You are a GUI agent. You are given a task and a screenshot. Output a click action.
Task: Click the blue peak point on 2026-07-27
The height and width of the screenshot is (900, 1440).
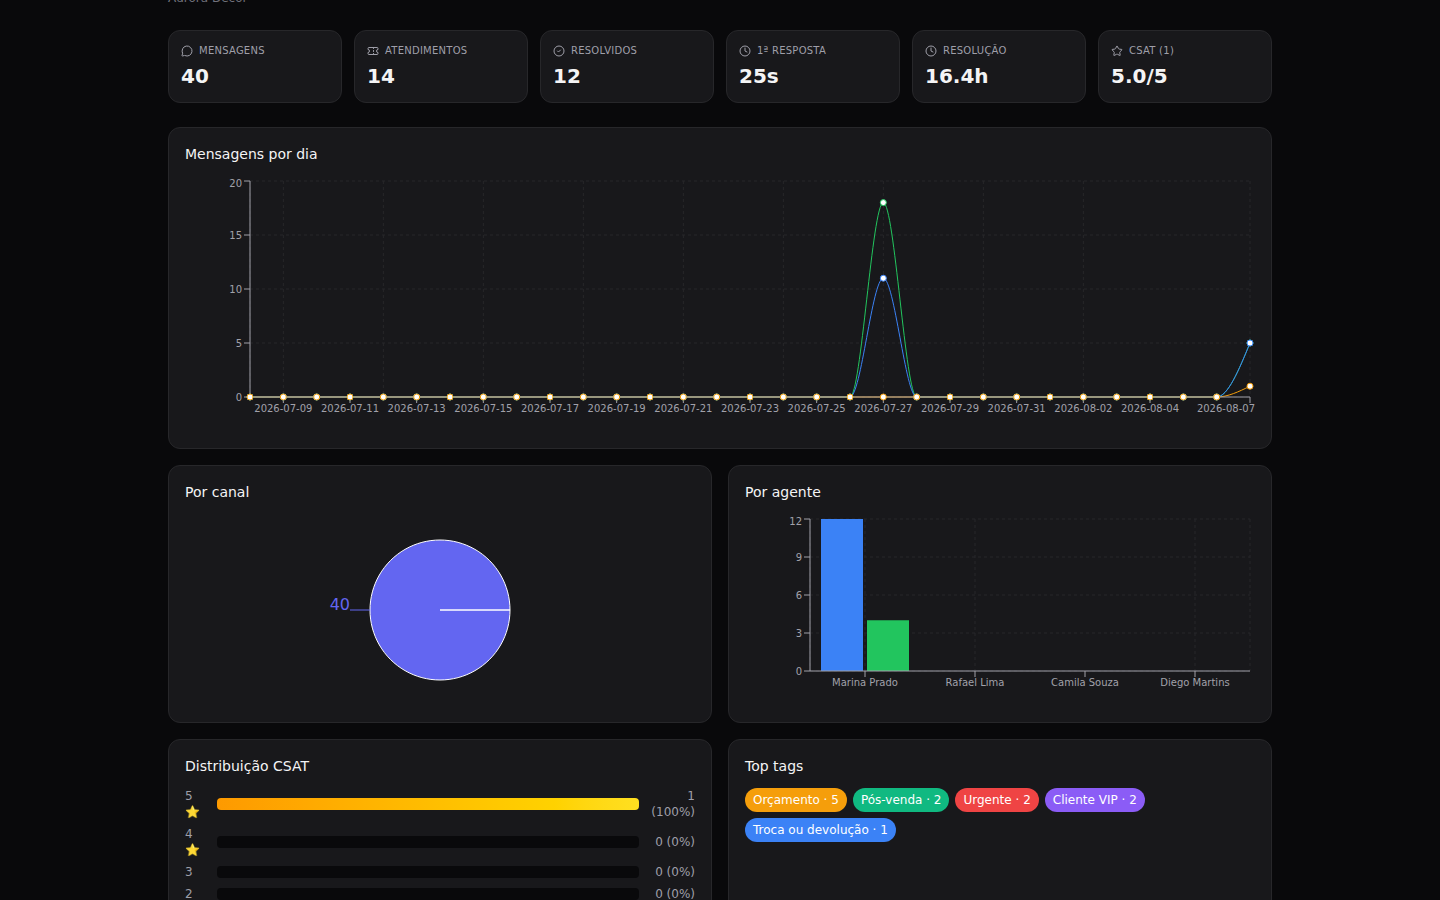883,278
